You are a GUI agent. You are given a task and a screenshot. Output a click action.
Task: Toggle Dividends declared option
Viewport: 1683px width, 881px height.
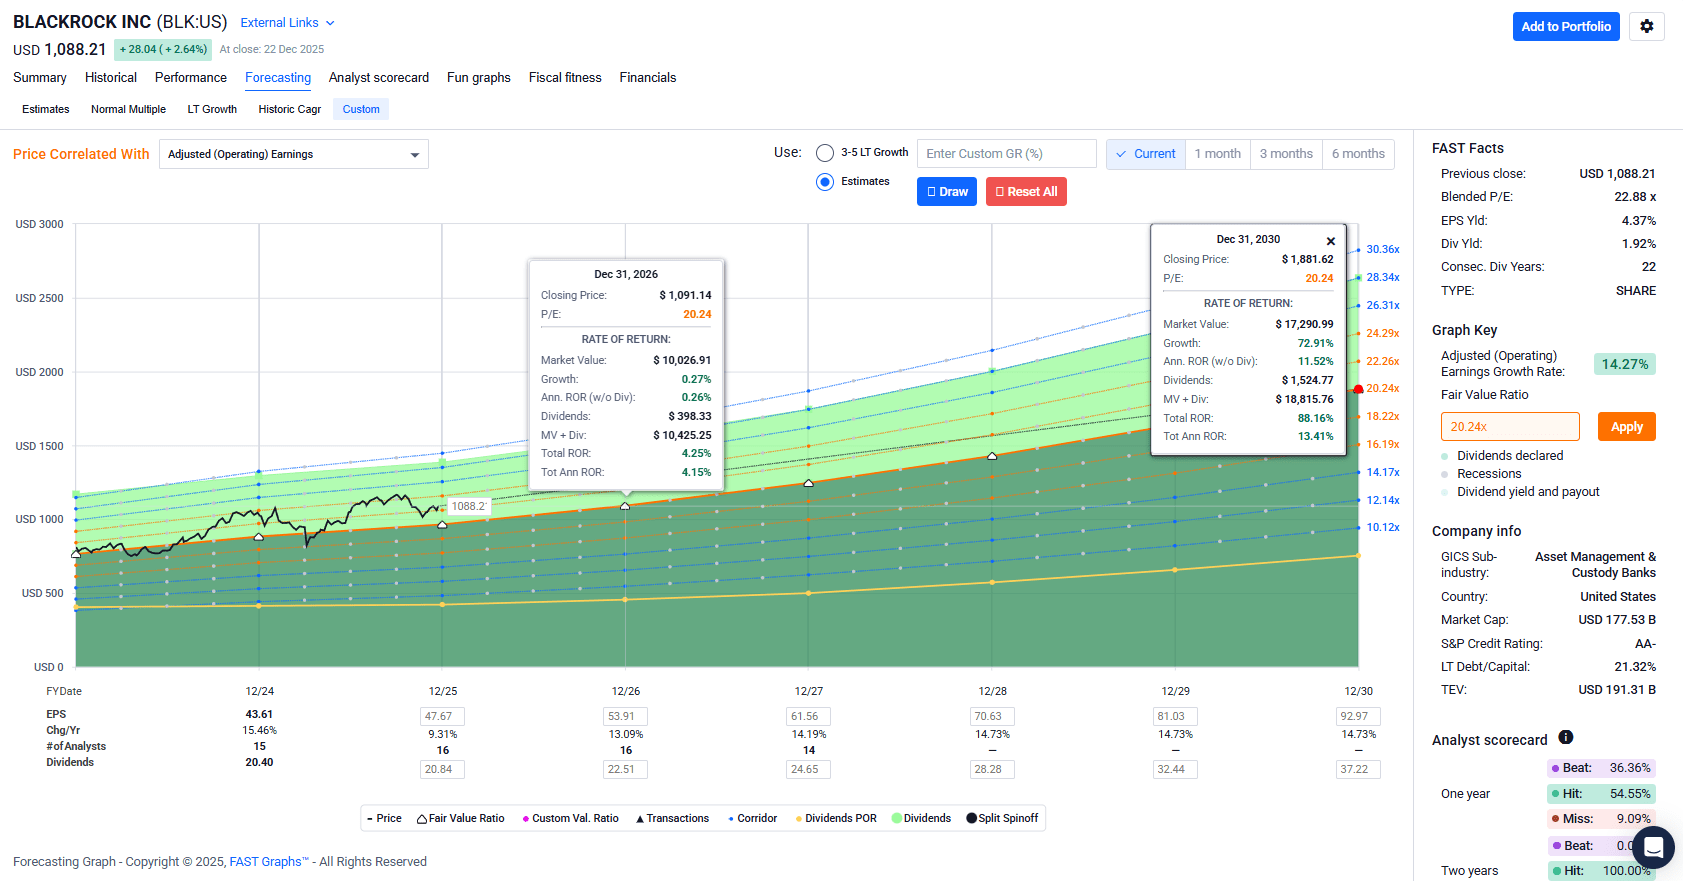click(x=1445, y=456)
